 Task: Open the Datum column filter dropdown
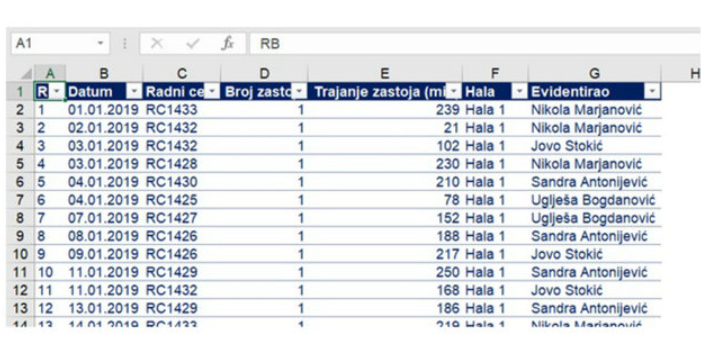point(134,92)
